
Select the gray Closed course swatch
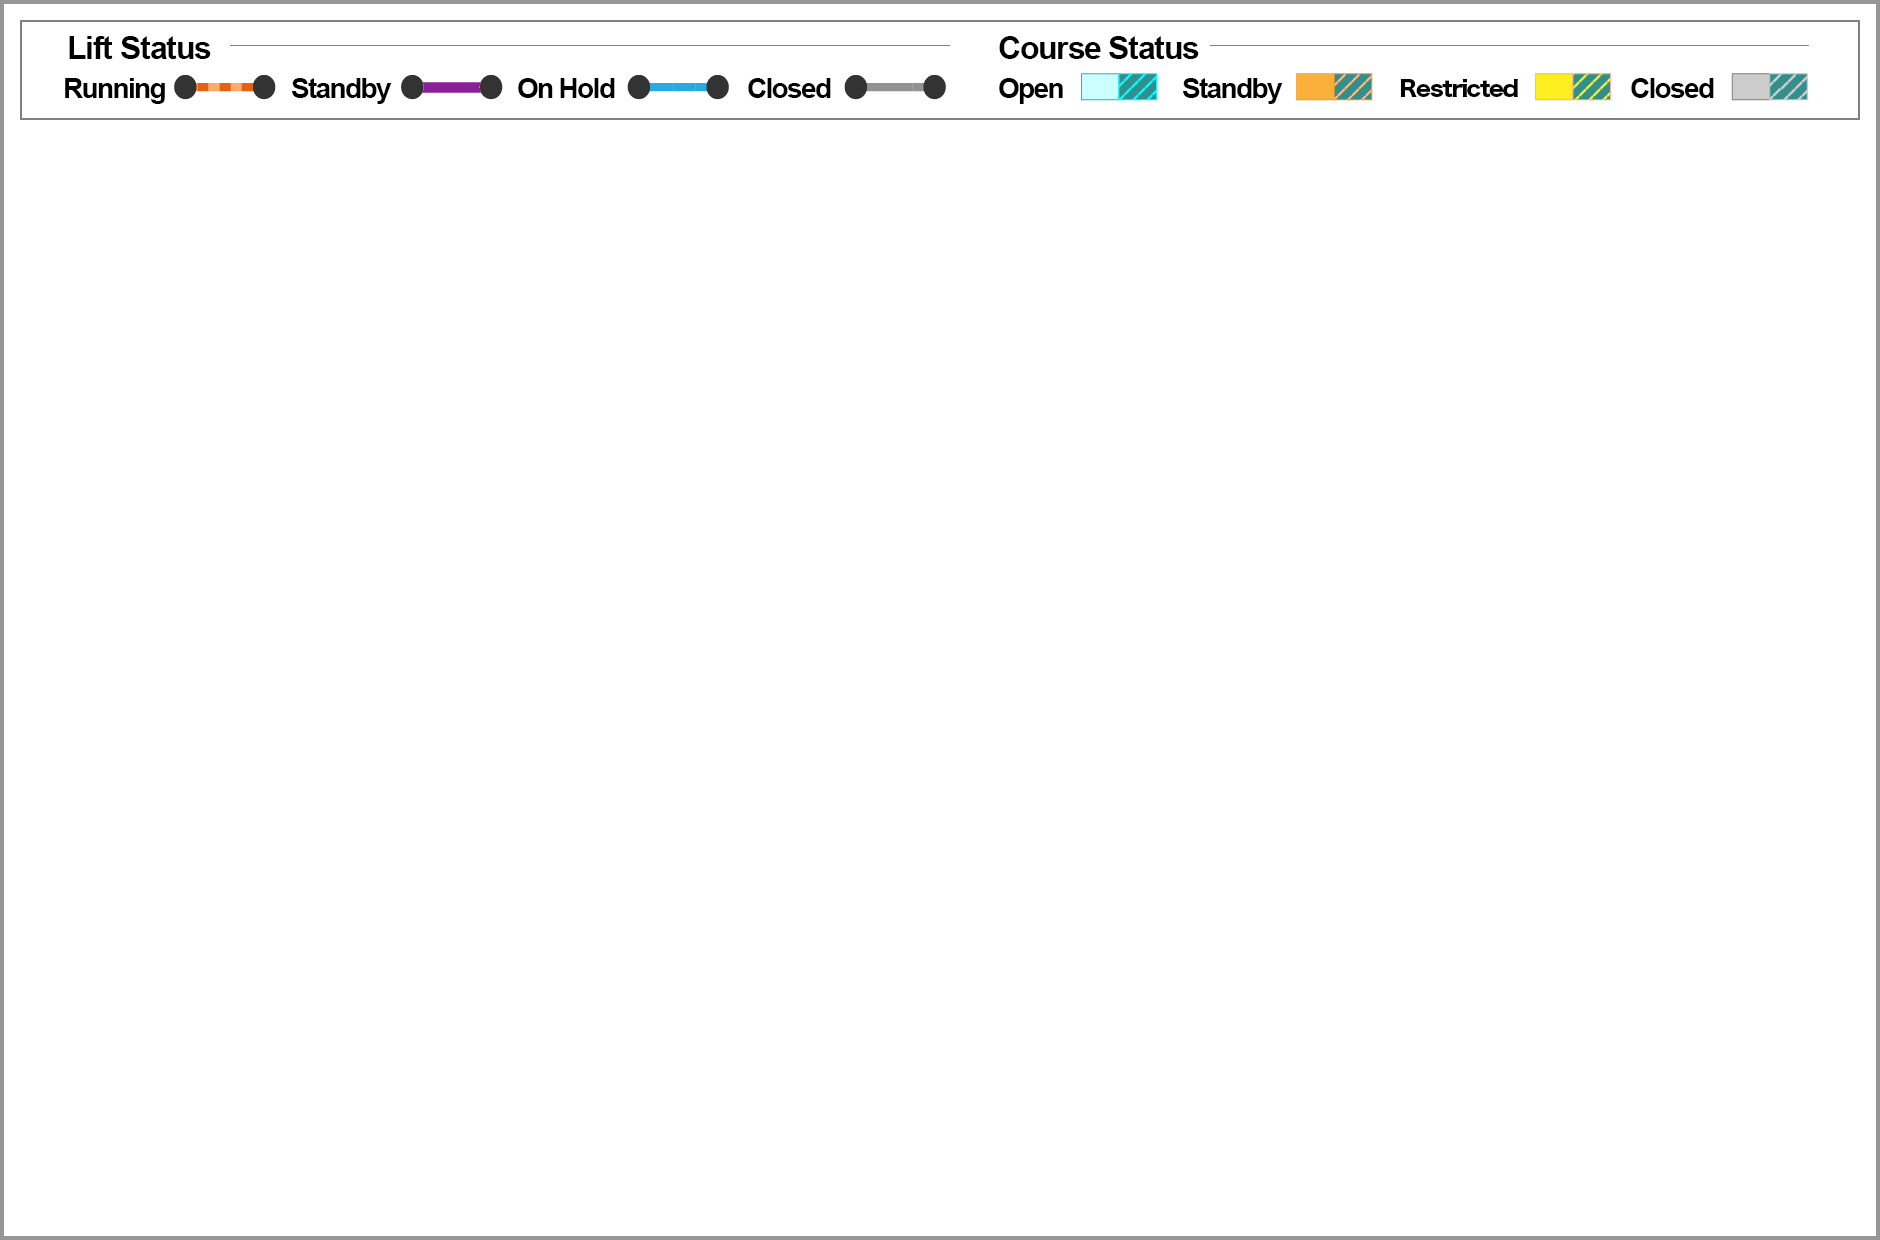(x=1770, y=87)
